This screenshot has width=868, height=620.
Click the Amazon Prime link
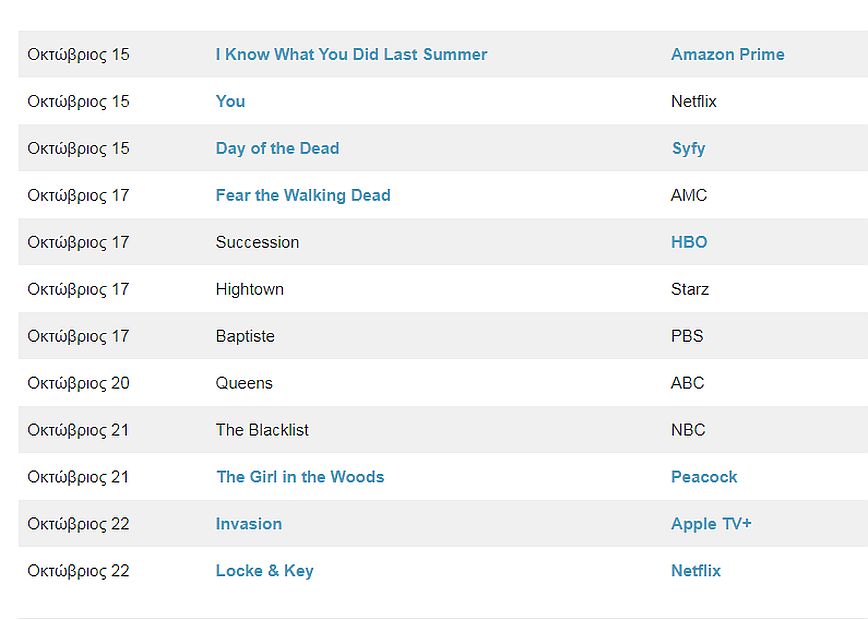(727, 54)
